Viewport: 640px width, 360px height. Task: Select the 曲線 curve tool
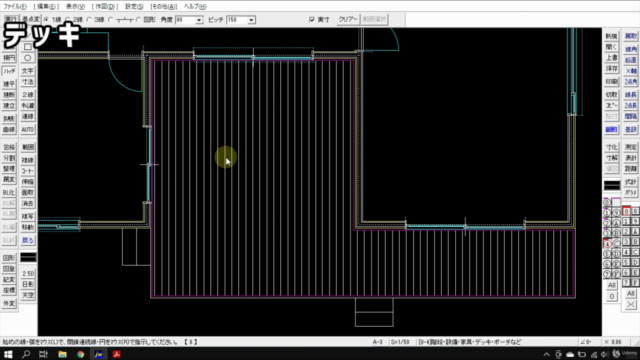[9, 129]
